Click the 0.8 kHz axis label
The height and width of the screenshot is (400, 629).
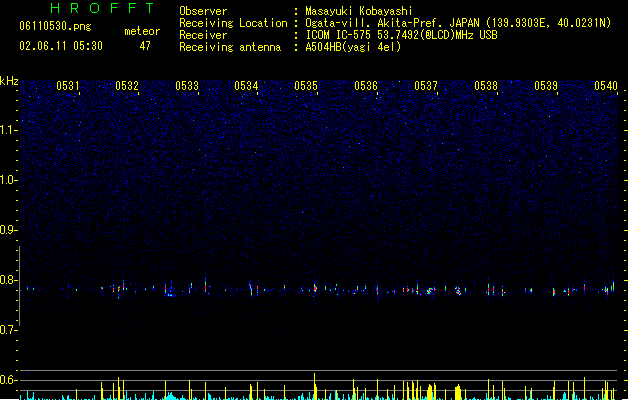8,280
